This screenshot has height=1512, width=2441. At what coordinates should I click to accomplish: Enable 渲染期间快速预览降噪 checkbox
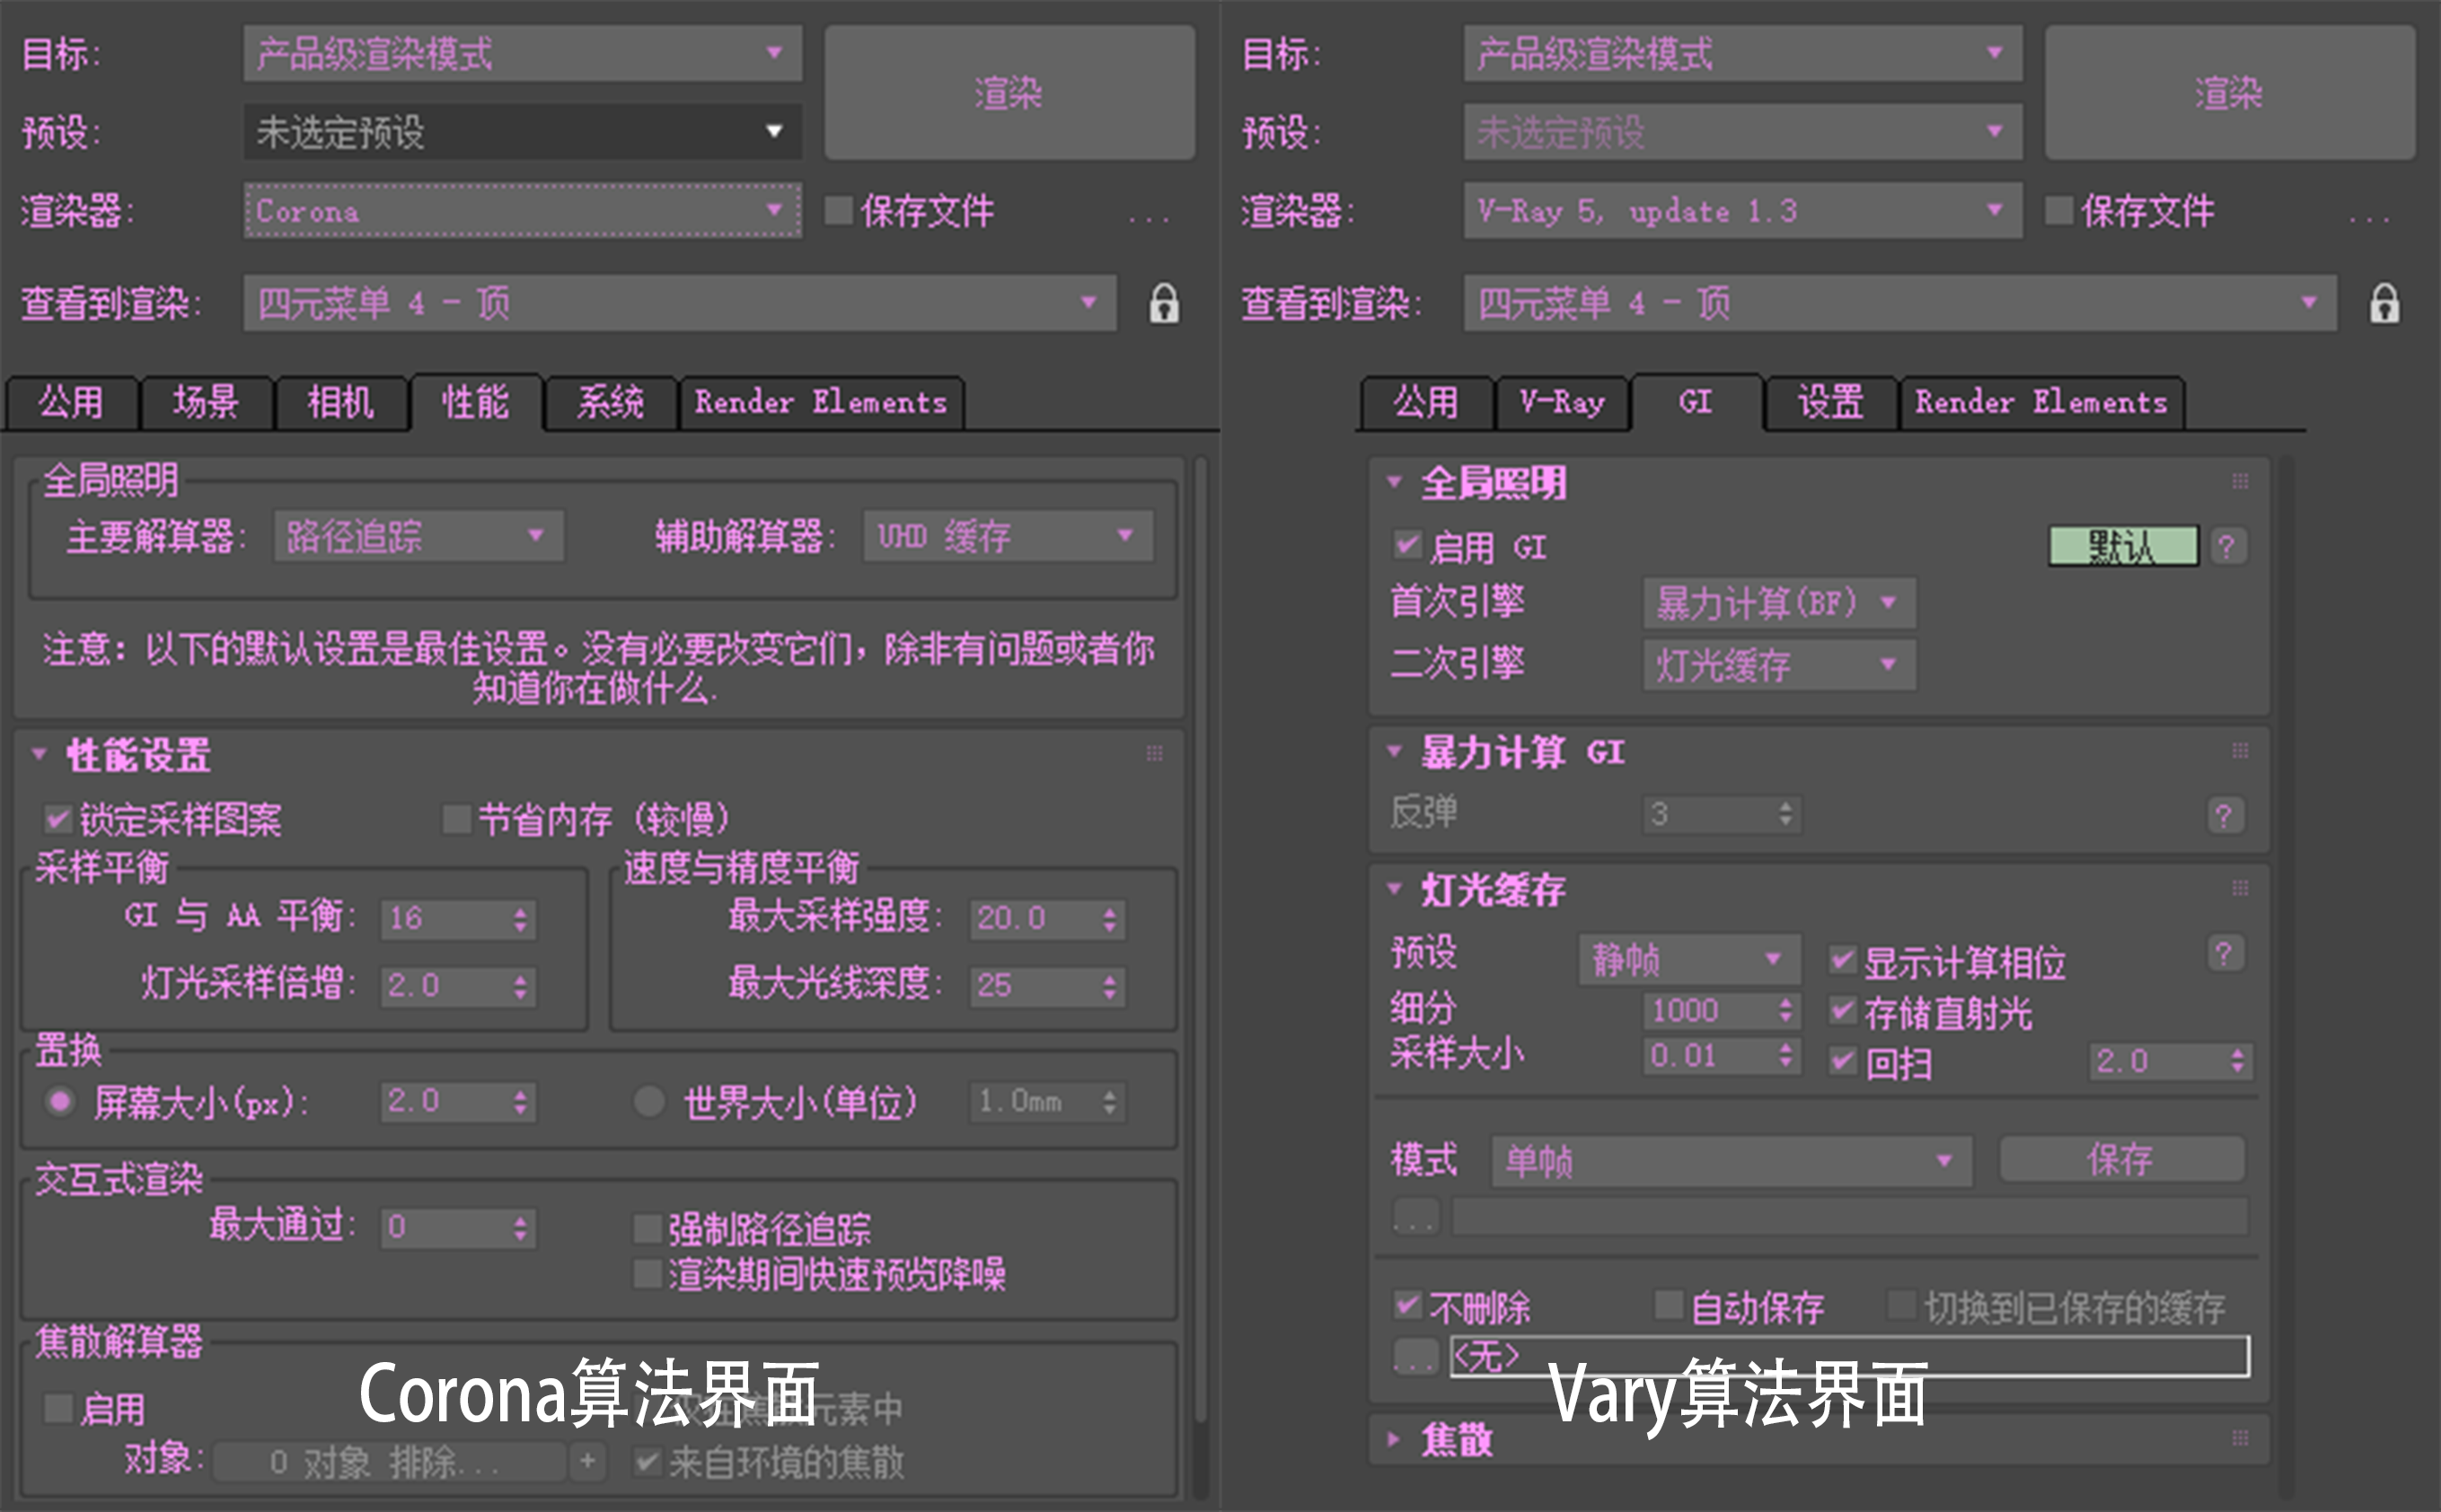[x=648, y=1274]
